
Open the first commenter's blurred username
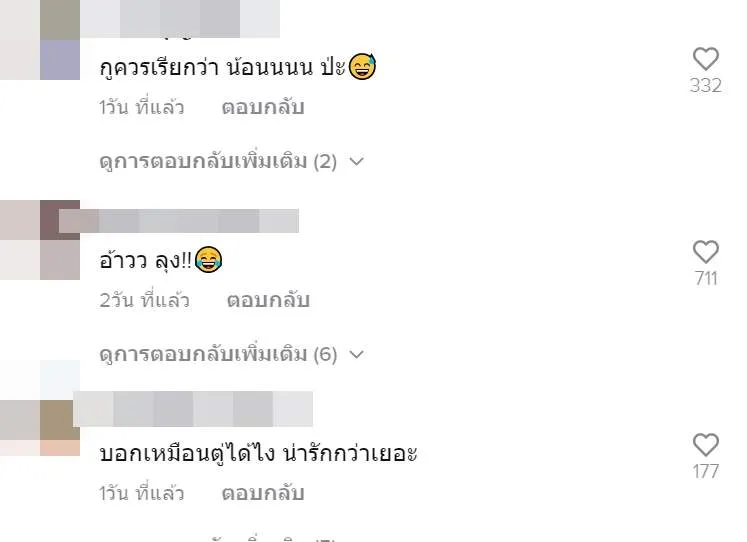pos(180,19)
